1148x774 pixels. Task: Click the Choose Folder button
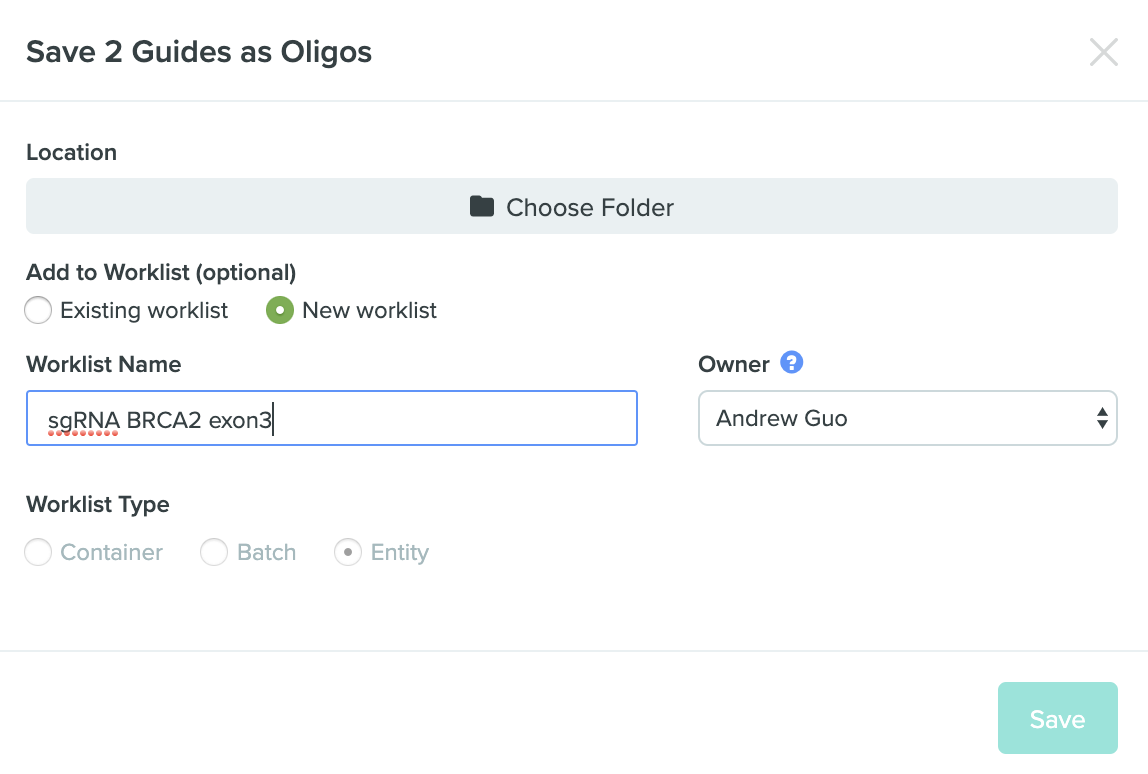572,206
